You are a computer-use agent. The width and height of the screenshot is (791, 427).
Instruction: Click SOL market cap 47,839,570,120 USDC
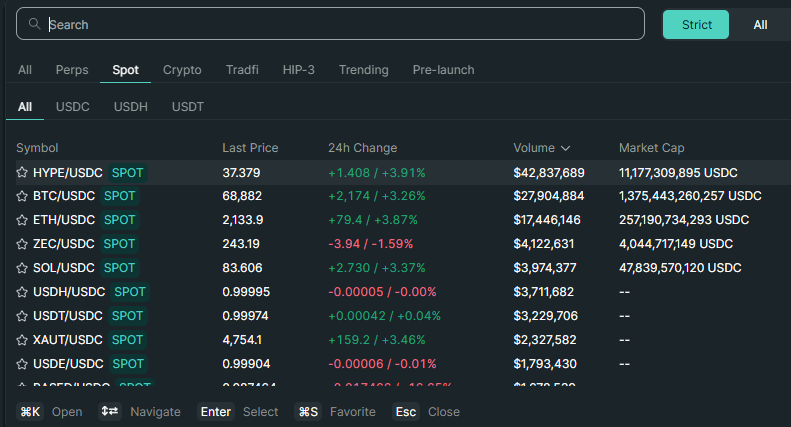[x=680, y=268]
